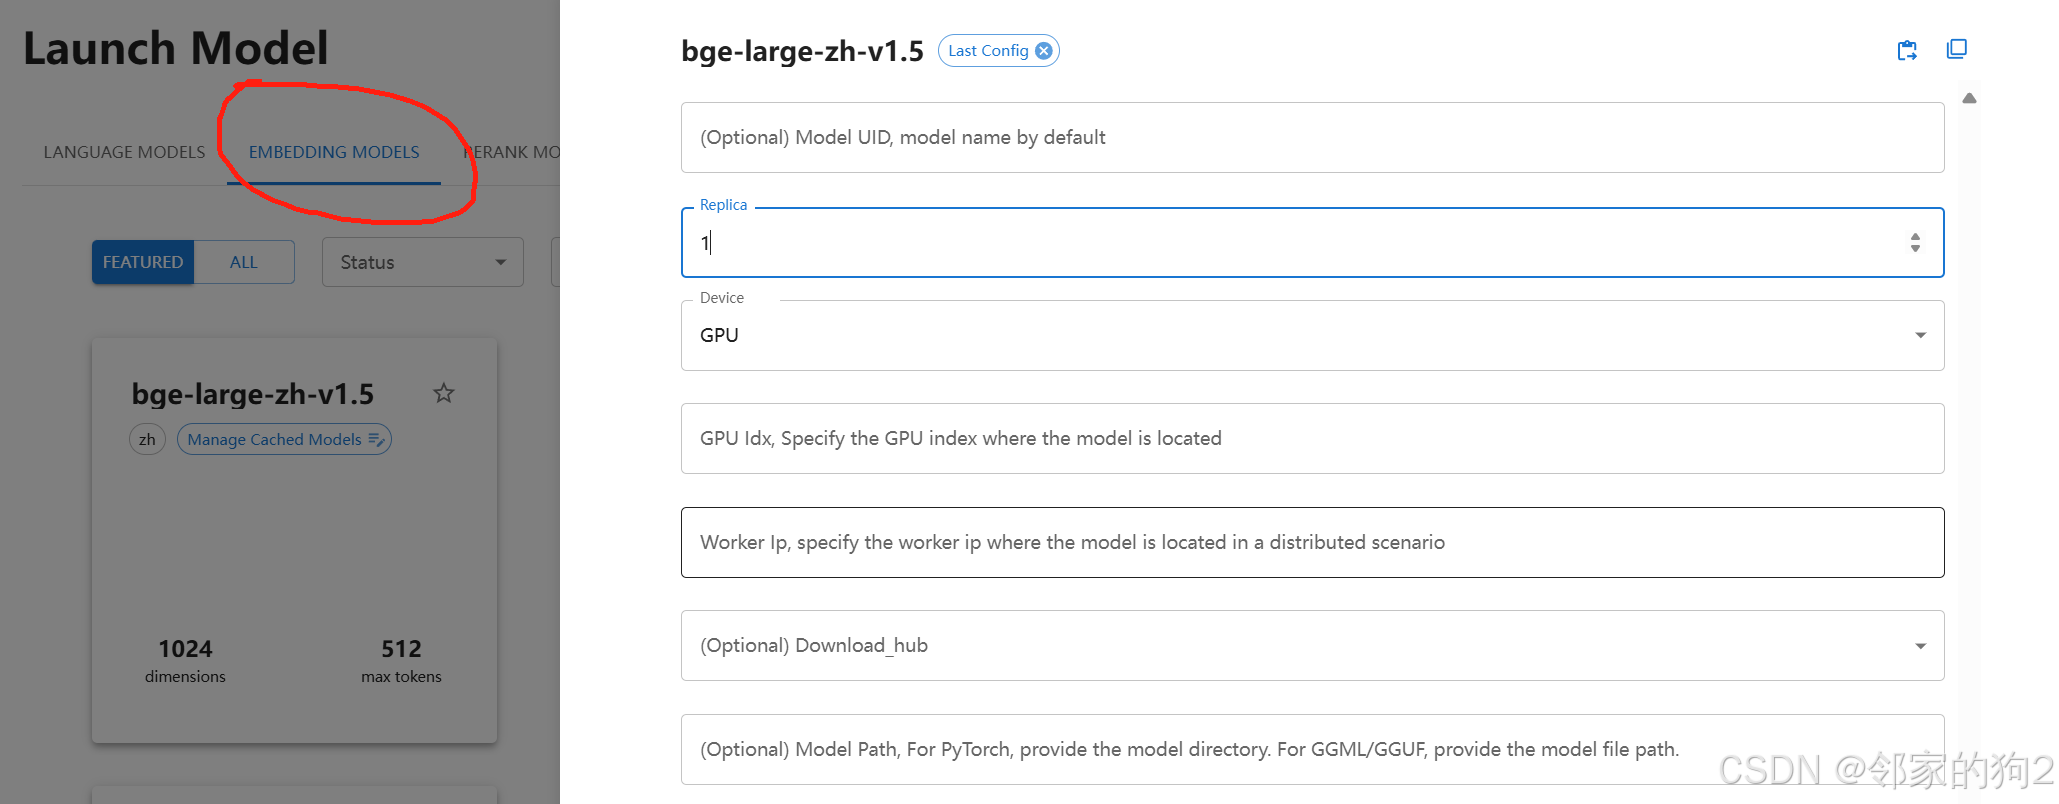Click the Model Path input field
Viewport: 2059px width, 804px height.
coord(1312,749)
